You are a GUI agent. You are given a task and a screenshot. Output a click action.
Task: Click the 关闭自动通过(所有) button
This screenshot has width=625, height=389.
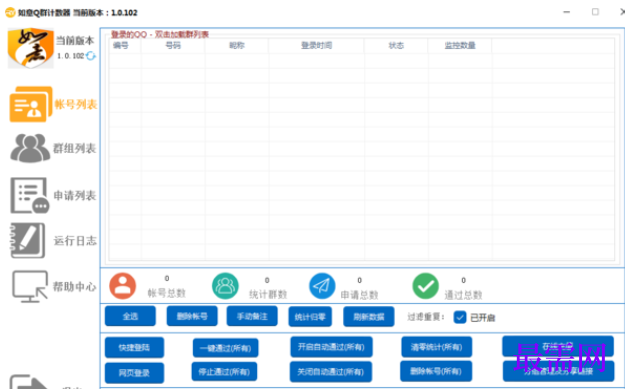click(x=330, y=372)
